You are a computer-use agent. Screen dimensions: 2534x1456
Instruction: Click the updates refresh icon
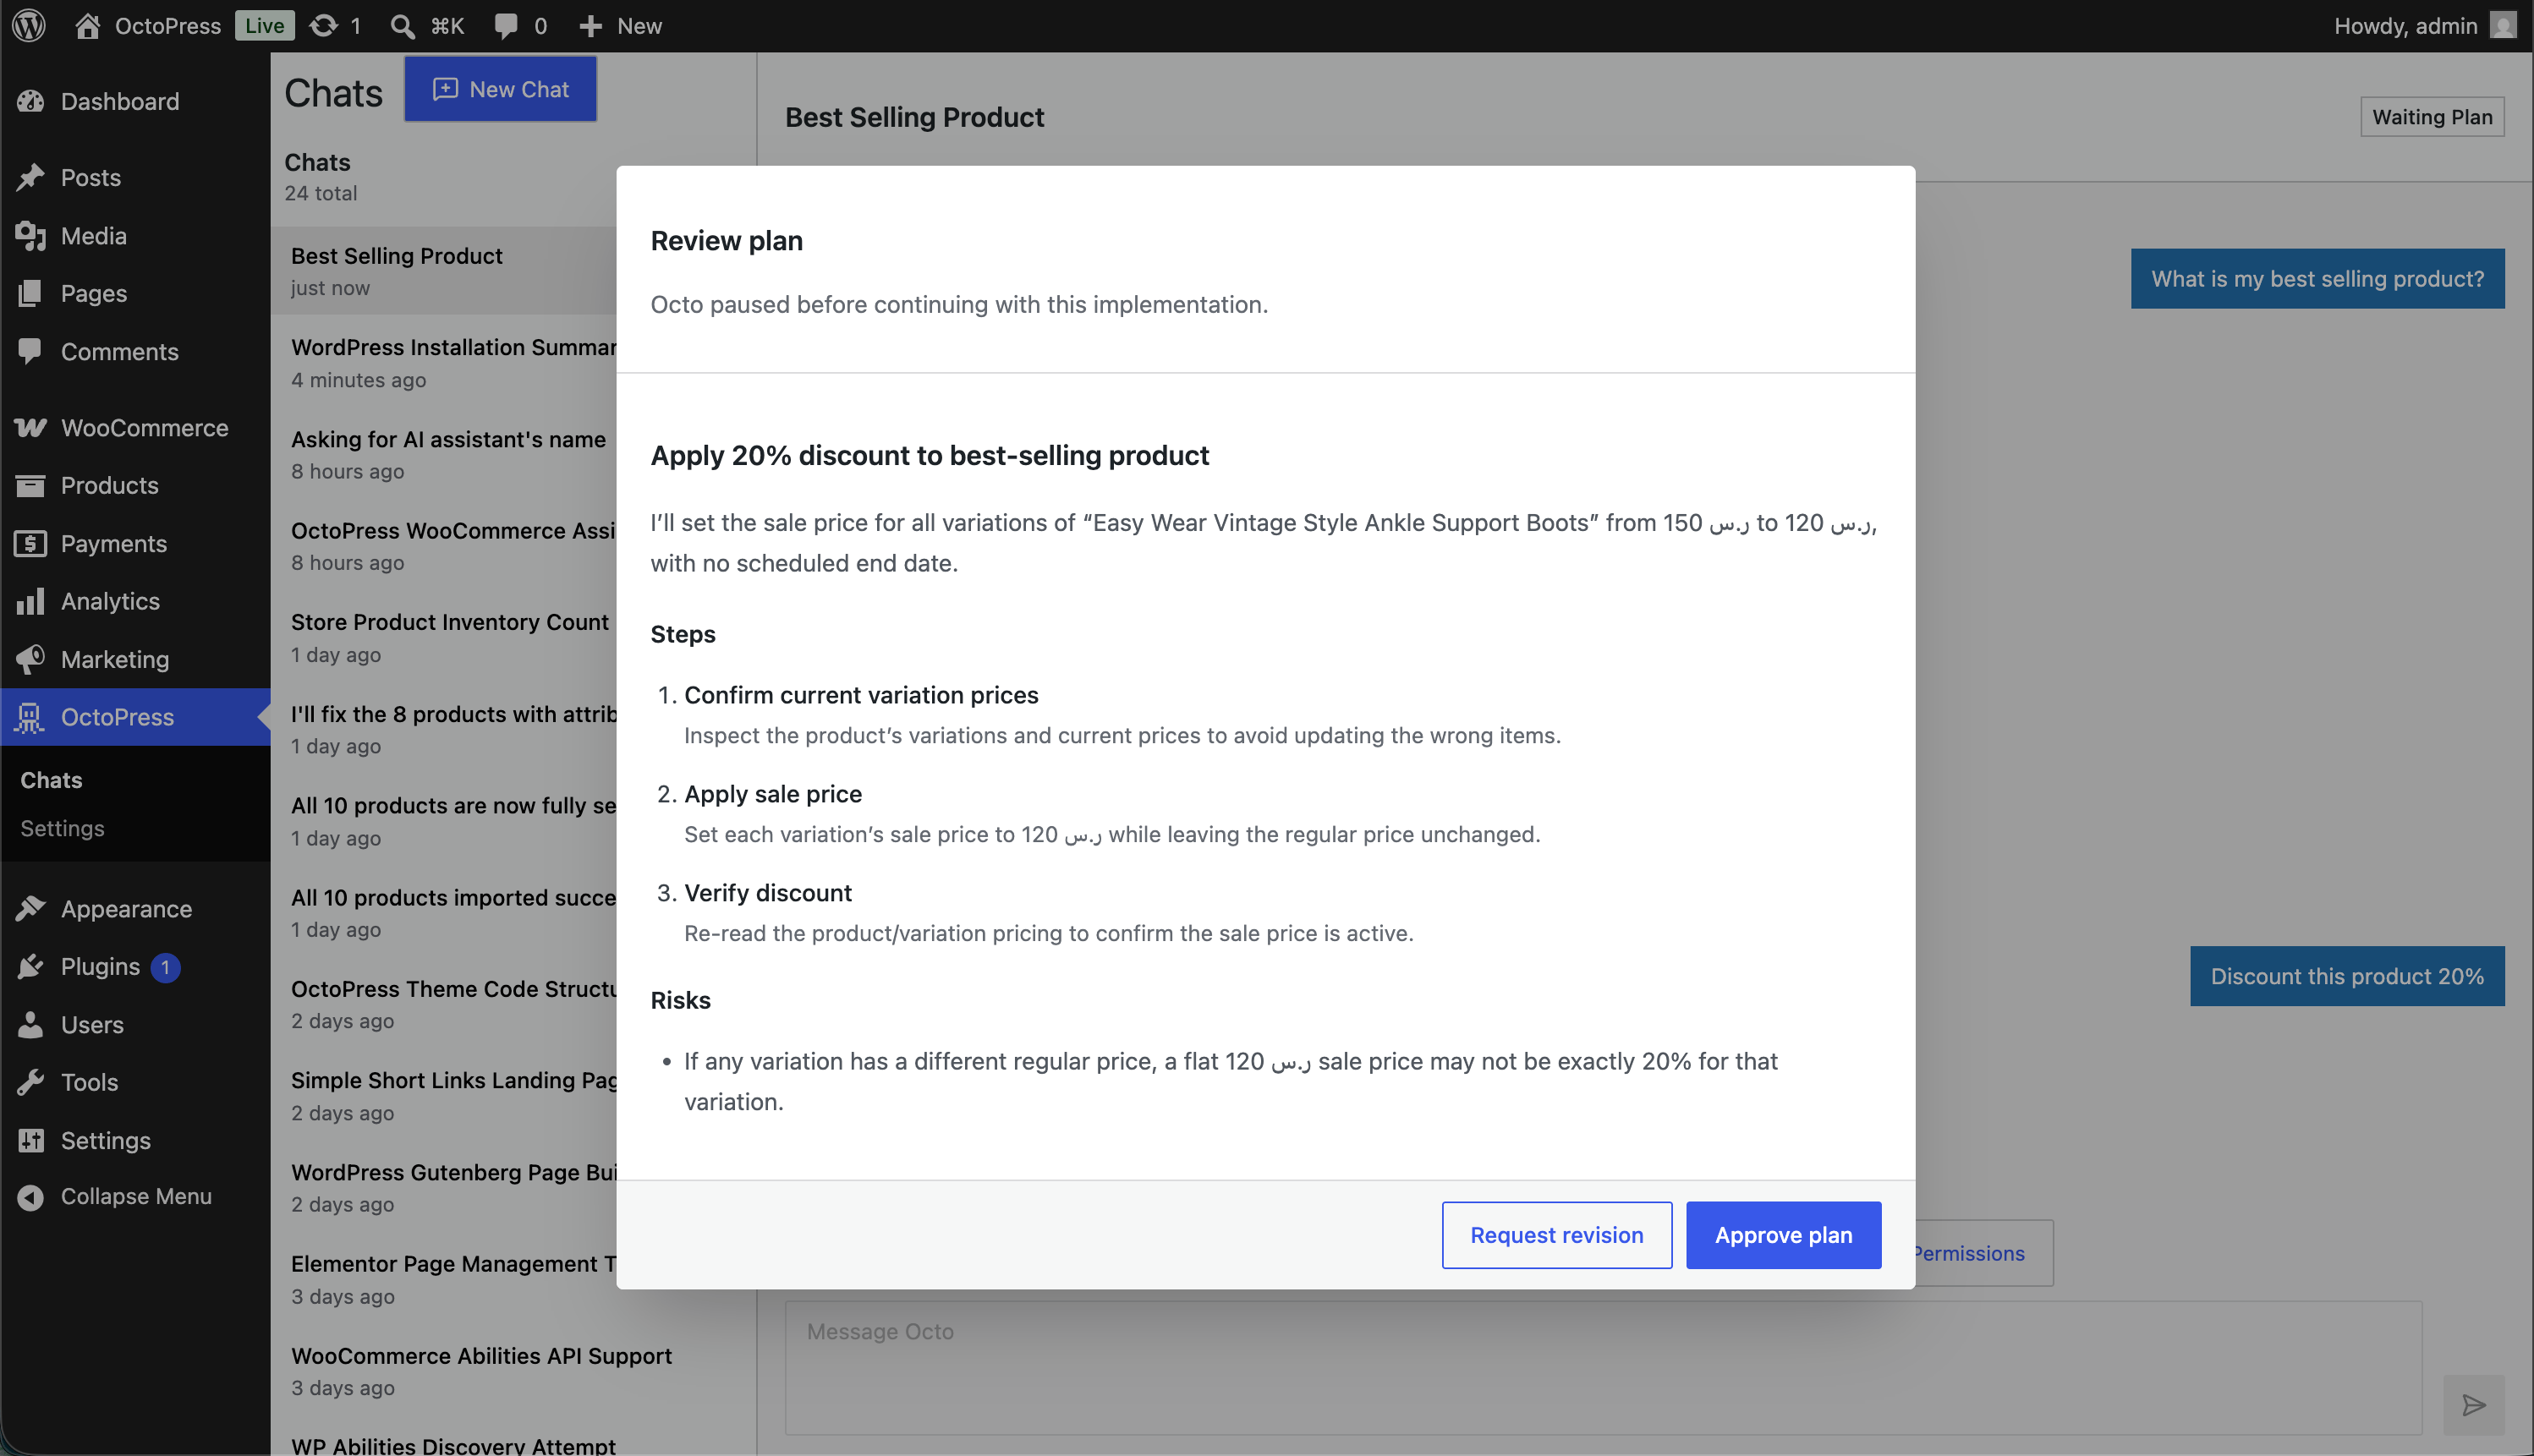[x=323, y=26]
